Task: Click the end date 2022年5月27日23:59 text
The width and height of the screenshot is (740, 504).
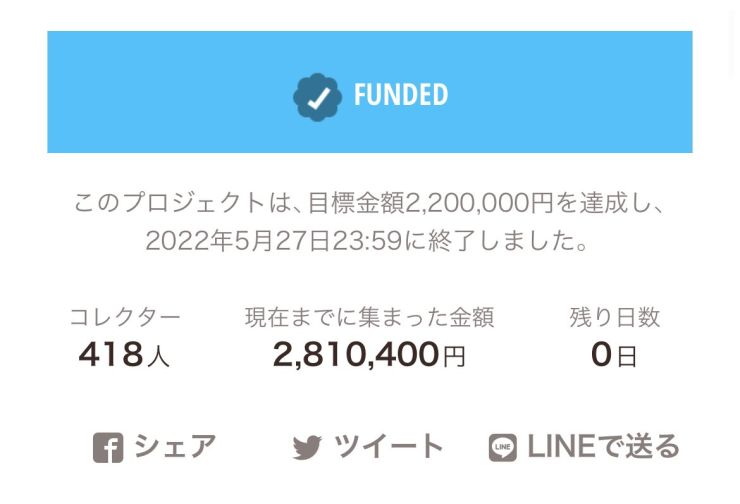Action: coord(274,241)
